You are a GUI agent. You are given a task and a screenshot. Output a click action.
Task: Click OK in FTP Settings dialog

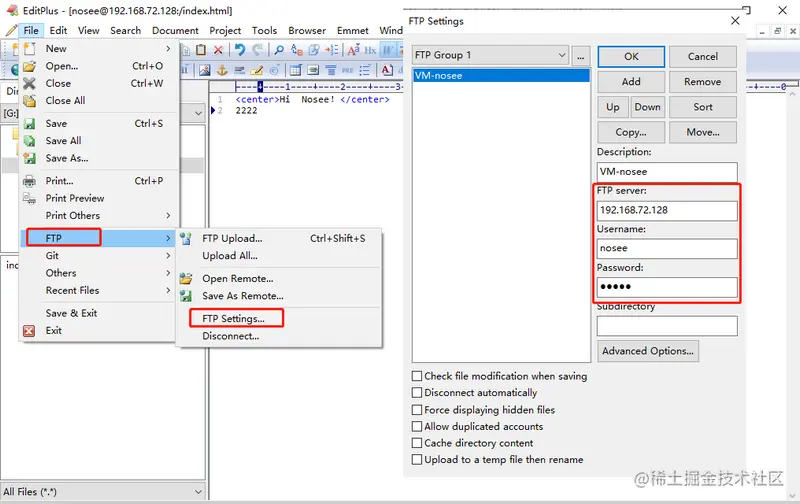[x=631, y=57]
